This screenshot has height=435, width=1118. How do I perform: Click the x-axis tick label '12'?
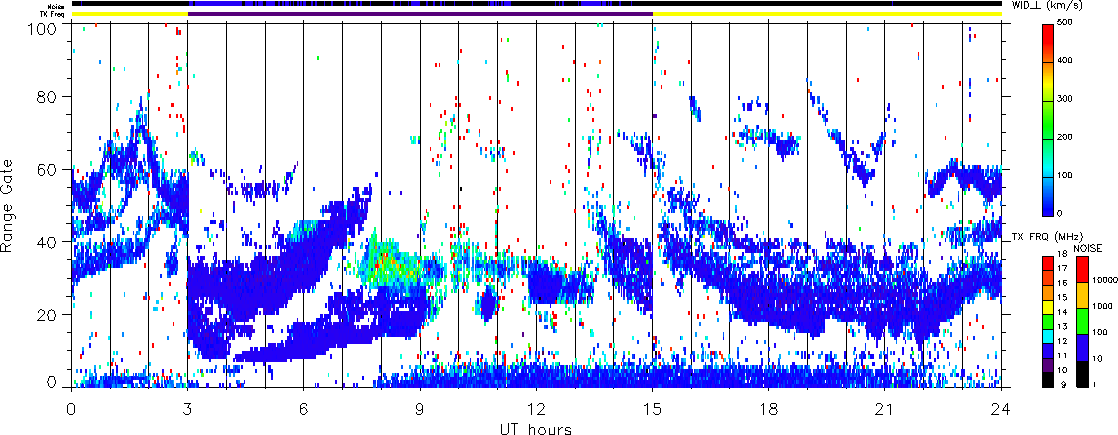click(536, 408)
